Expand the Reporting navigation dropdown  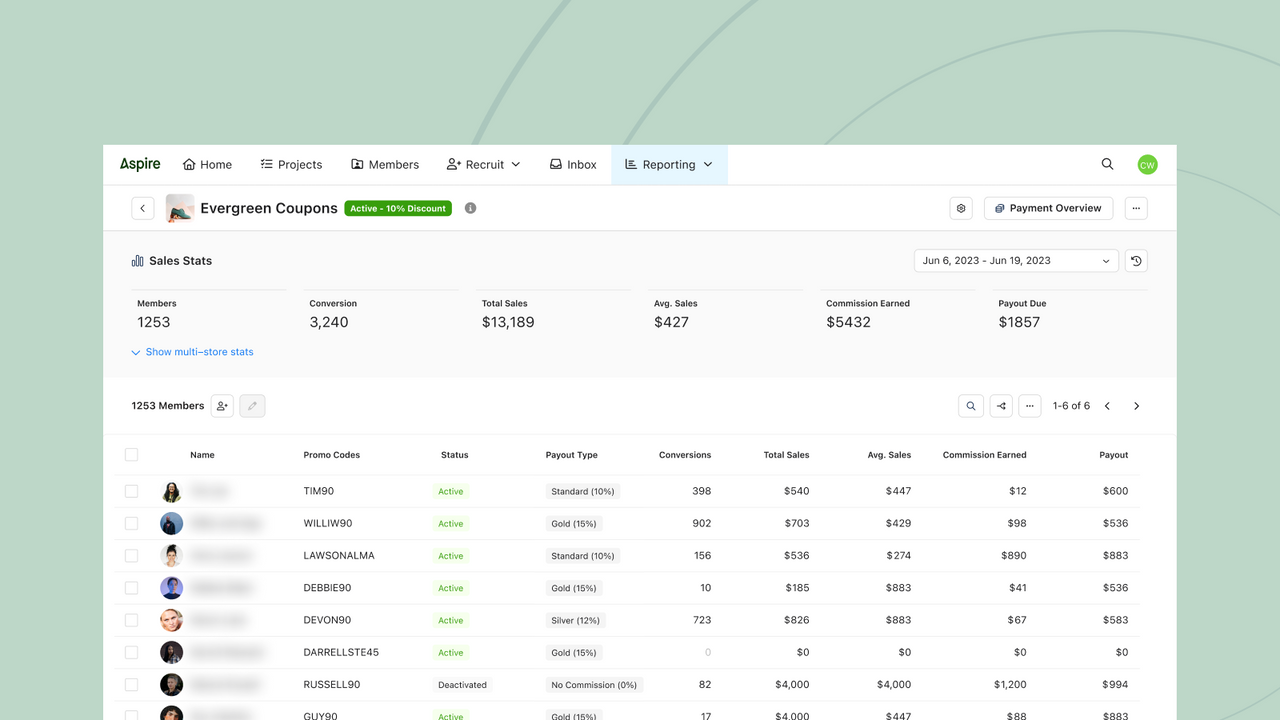(x=669, y=164)
